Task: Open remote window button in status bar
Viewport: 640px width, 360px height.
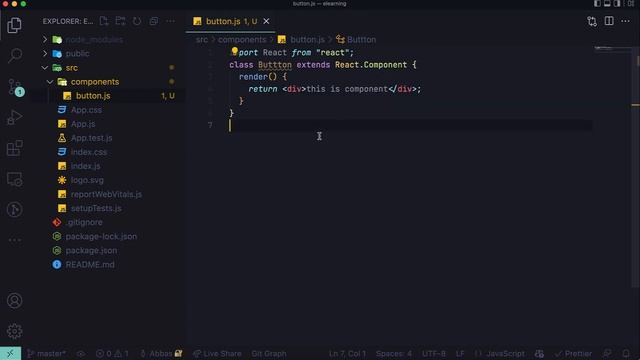Action: (x=10, y=353)
